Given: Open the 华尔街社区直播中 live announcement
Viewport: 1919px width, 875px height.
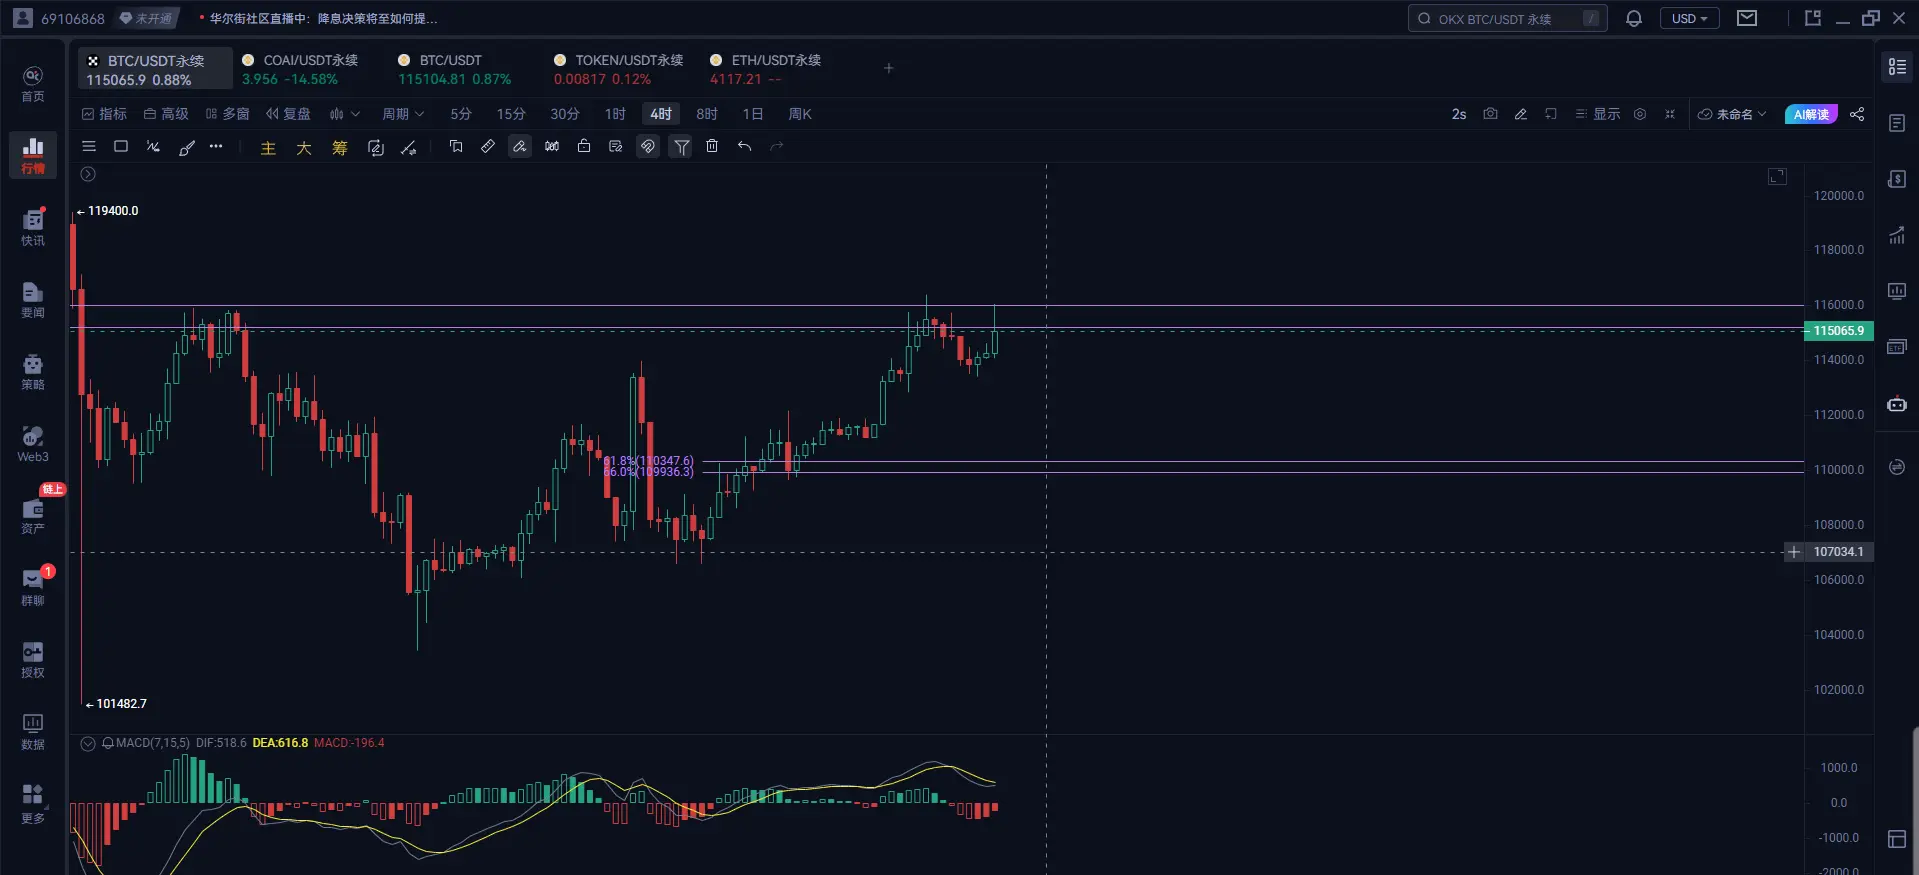Looking at the screenshot, I should [x=323, y=18].
